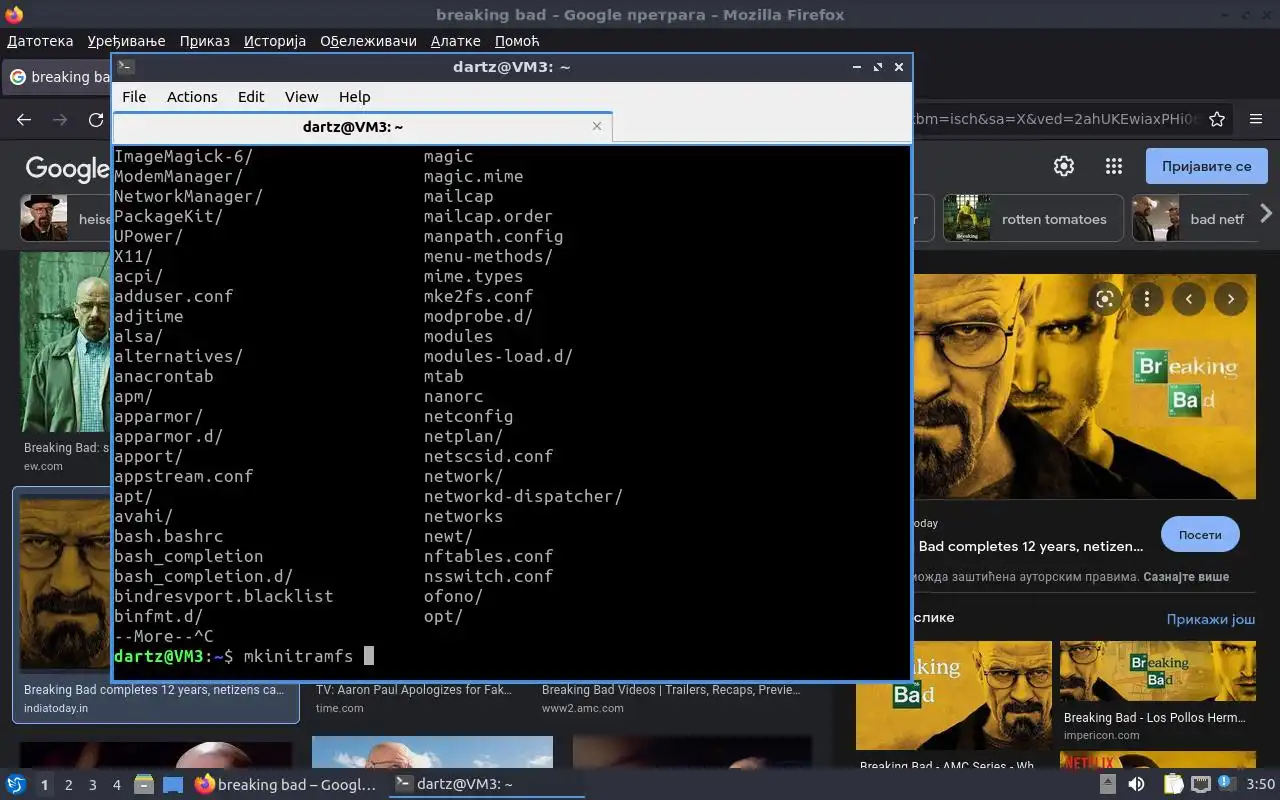Close the dartz@VM3 terminal tab

point(597,126)
